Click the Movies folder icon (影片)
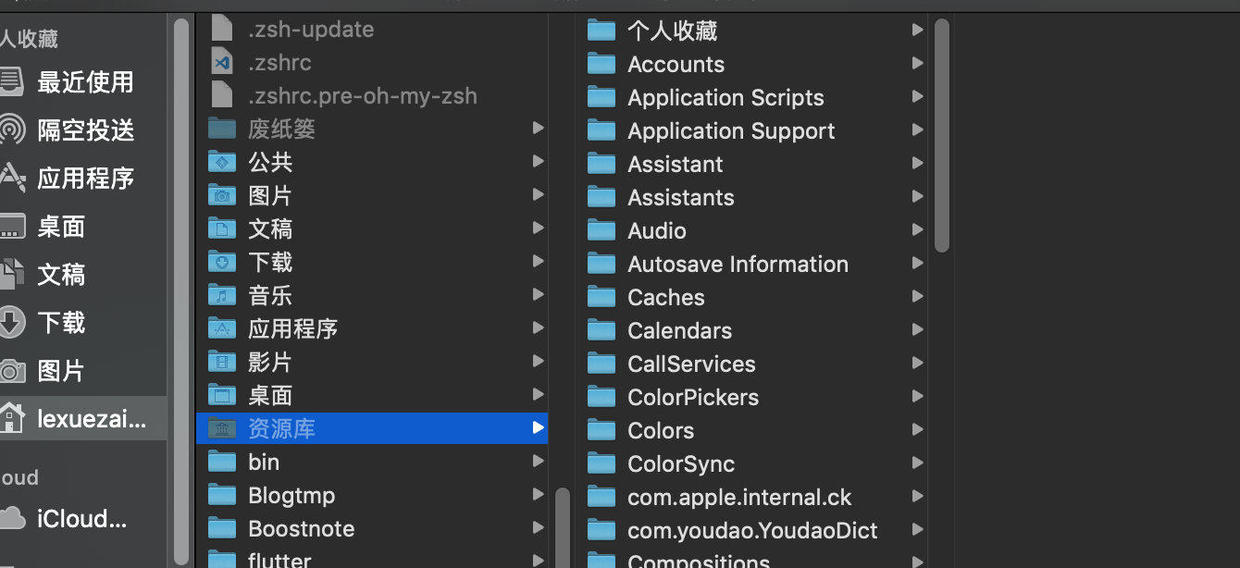This screenshot has width=1240, height=568. coord(222,362)
